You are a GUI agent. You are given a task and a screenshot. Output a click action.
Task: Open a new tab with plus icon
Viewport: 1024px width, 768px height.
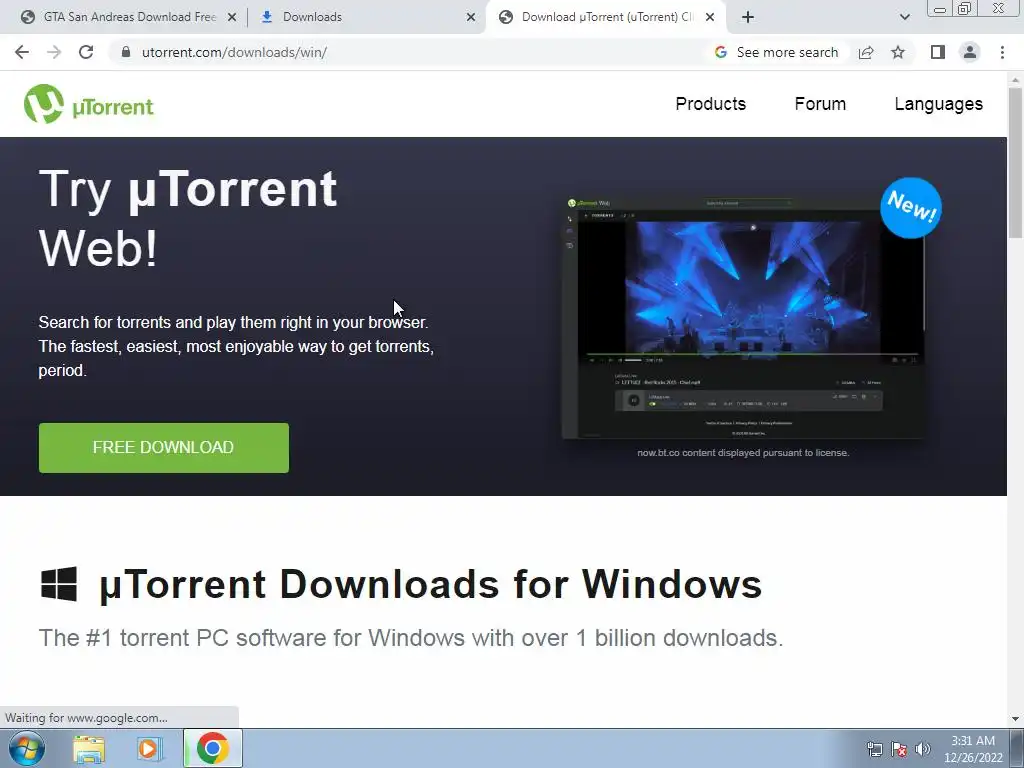(x=748, y=17)
